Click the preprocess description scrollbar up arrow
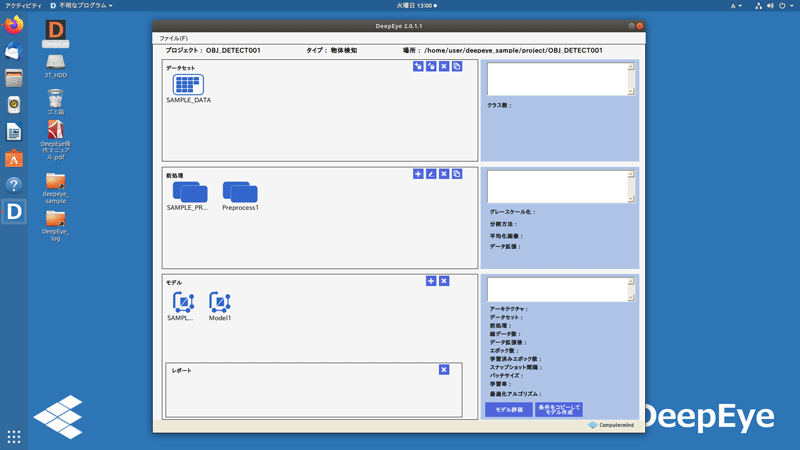This screenshot has height=450, width=800. (631, 174)
